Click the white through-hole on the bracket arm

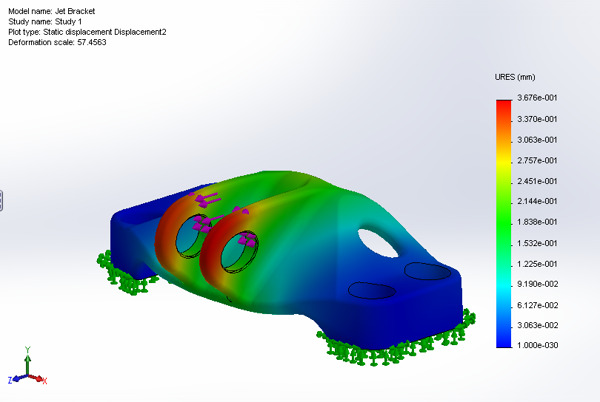378,243
